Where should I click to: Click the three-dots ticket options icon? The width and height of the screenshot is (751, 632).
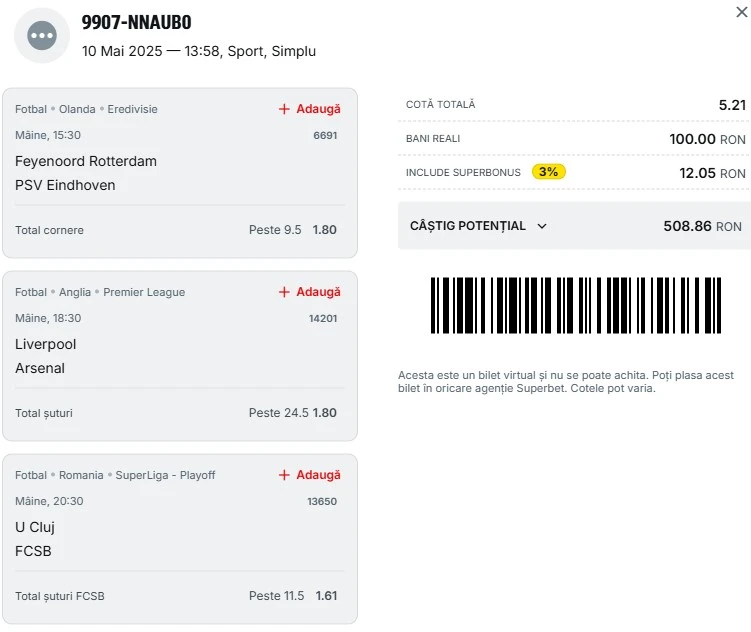tap(42, 35)
